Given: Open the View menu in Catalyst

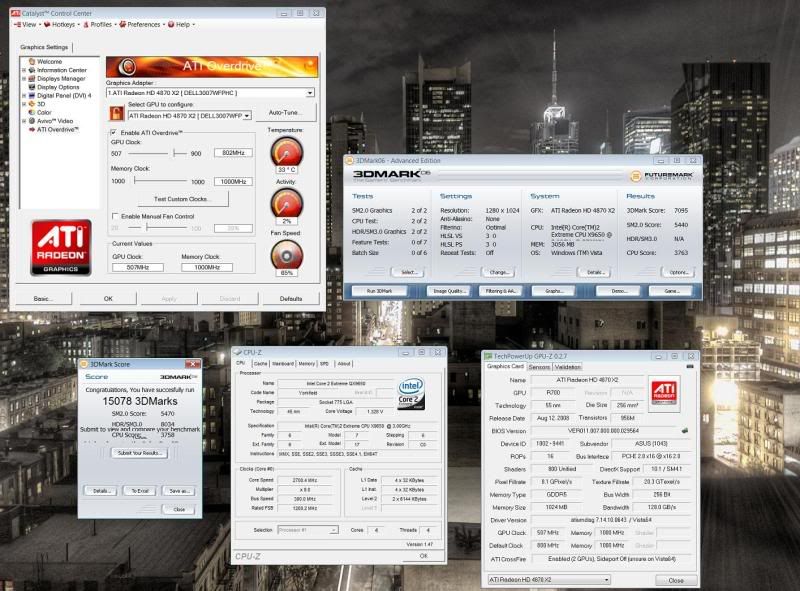Looking at the screenshot, I should 26,24.
